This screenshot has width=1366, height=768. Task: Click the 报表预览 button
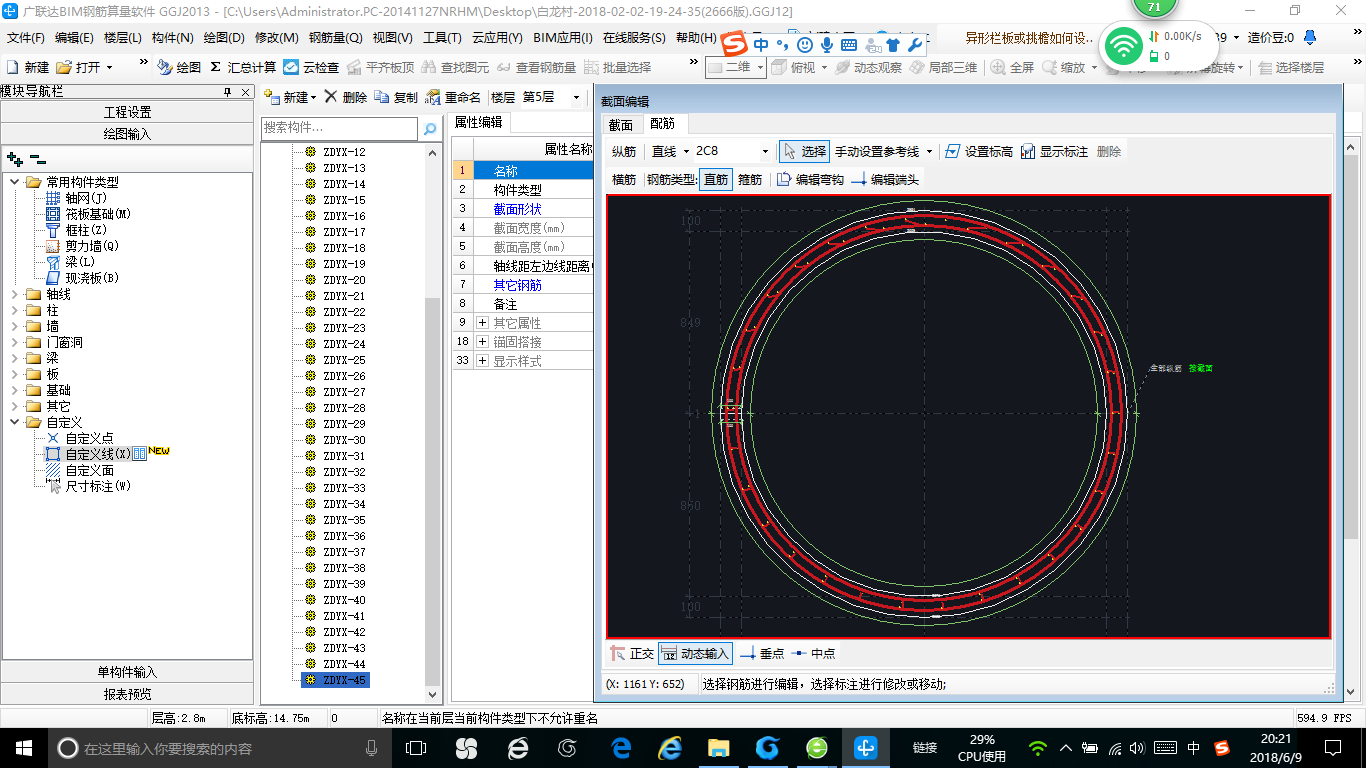[127, 694]
